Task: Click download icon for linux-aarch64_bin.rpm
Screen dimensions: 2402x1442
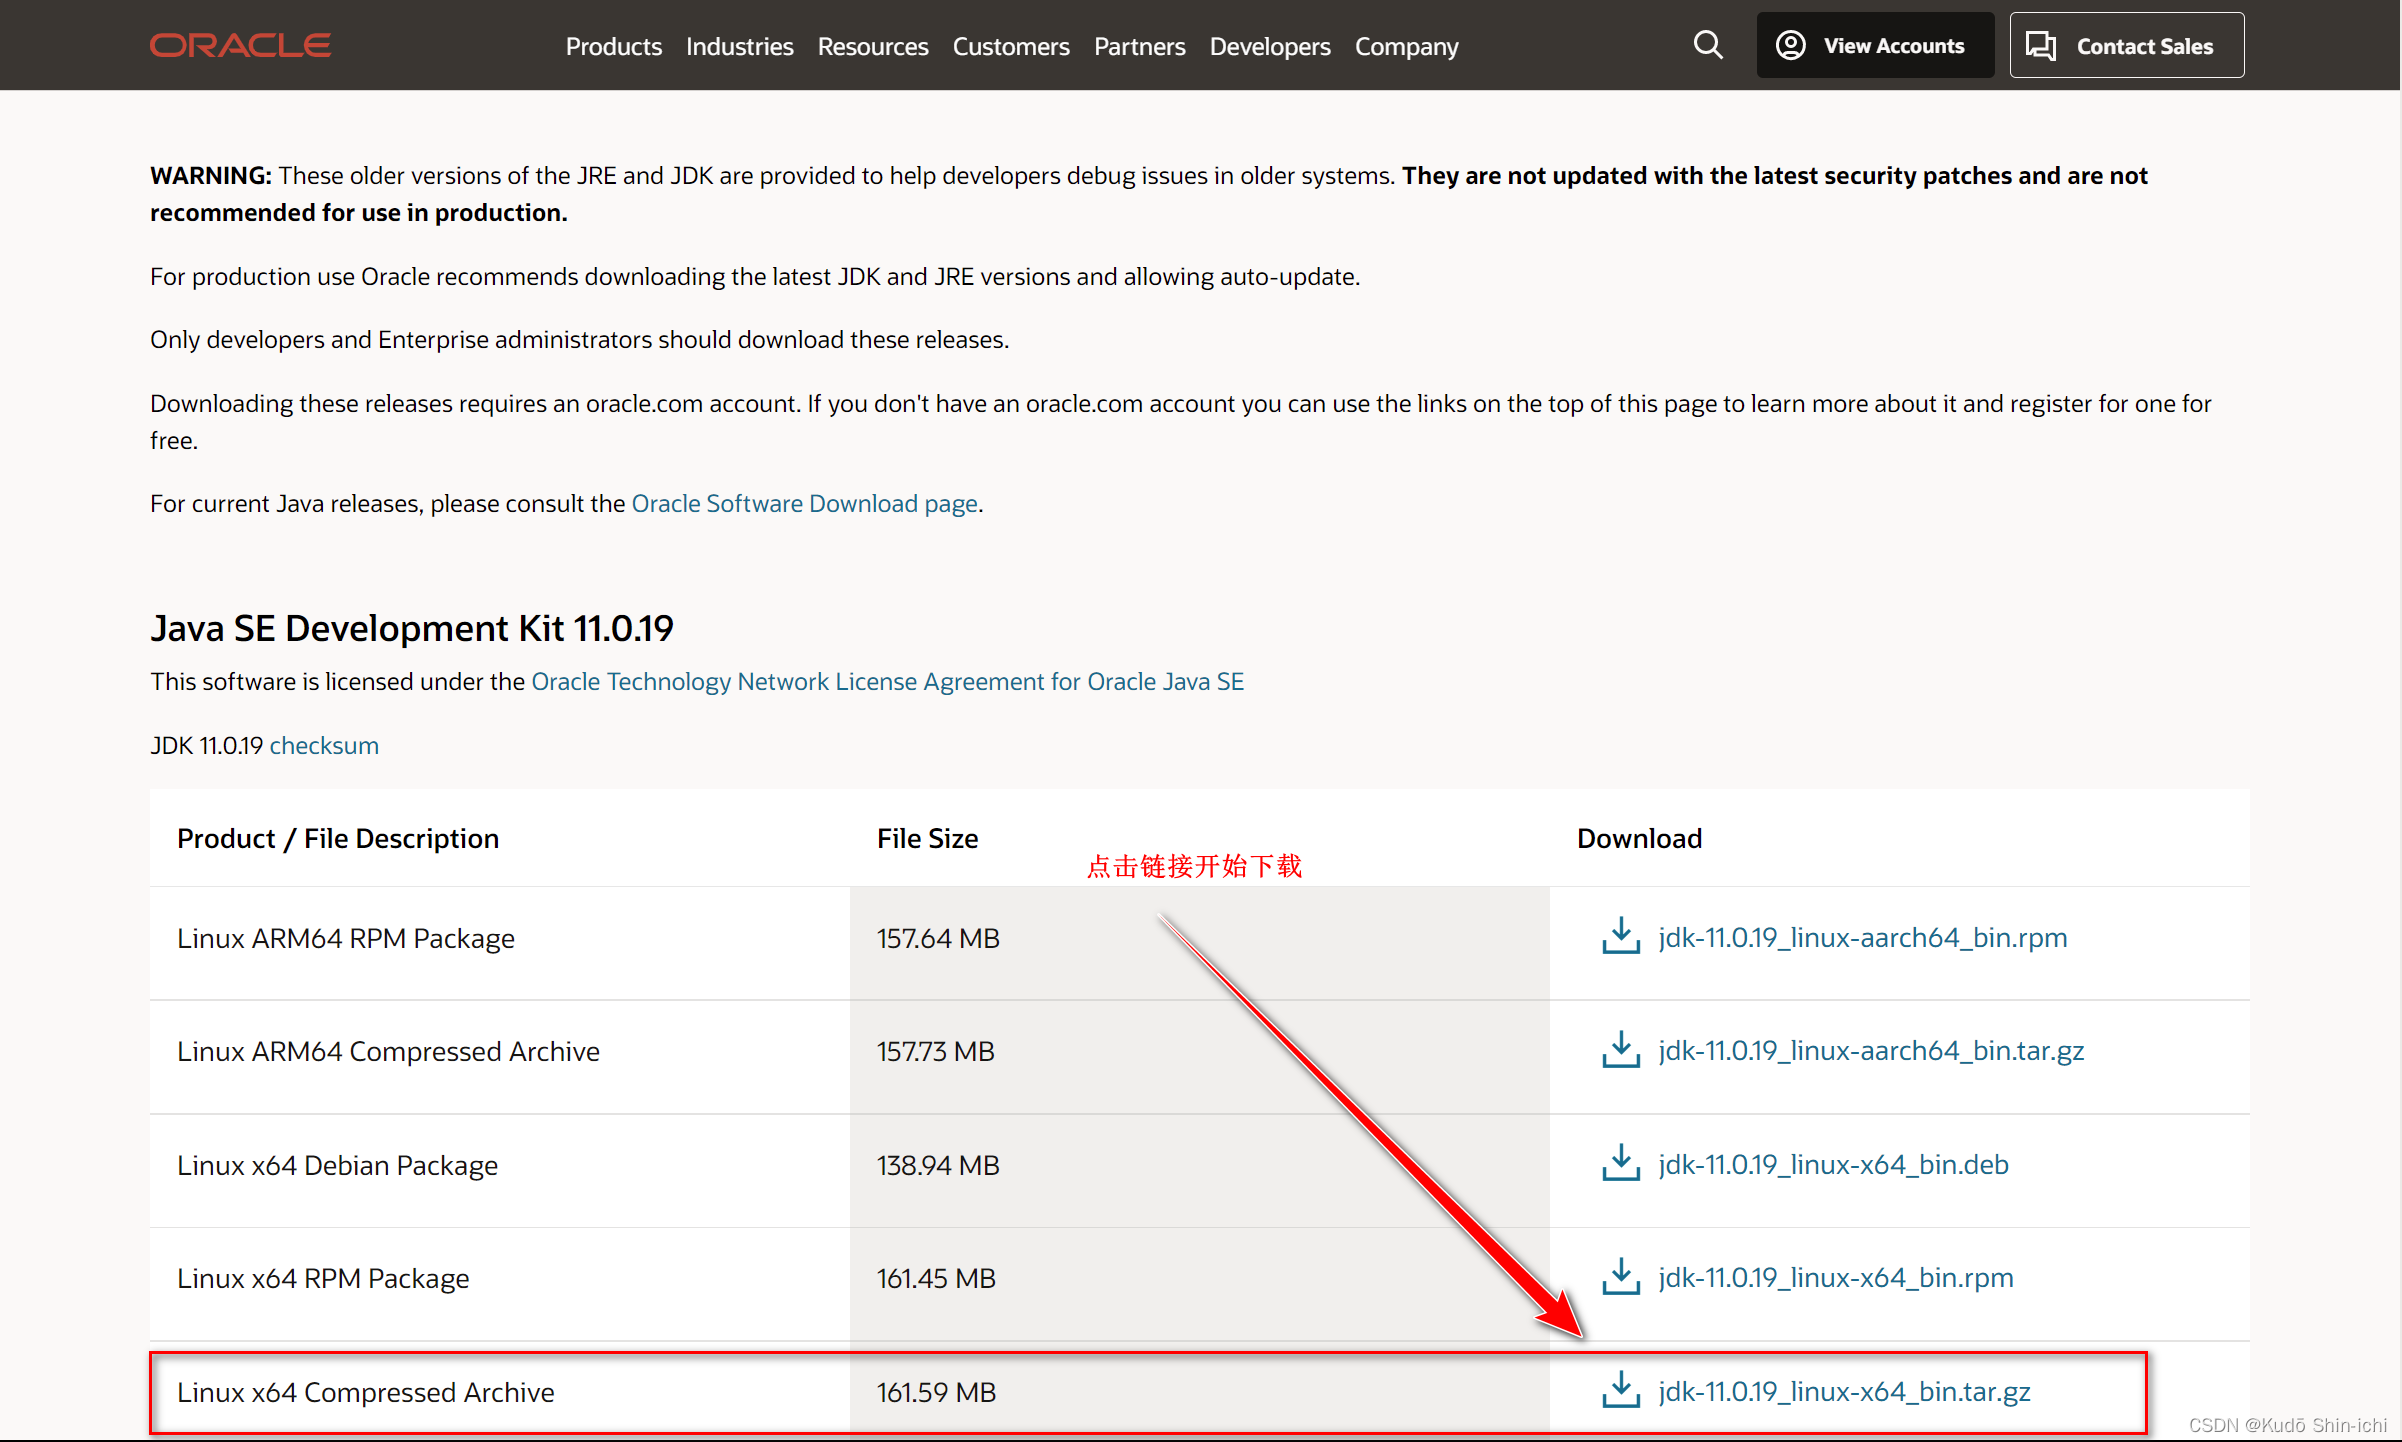Action: pyautogui.click(x=1621, y=937)
